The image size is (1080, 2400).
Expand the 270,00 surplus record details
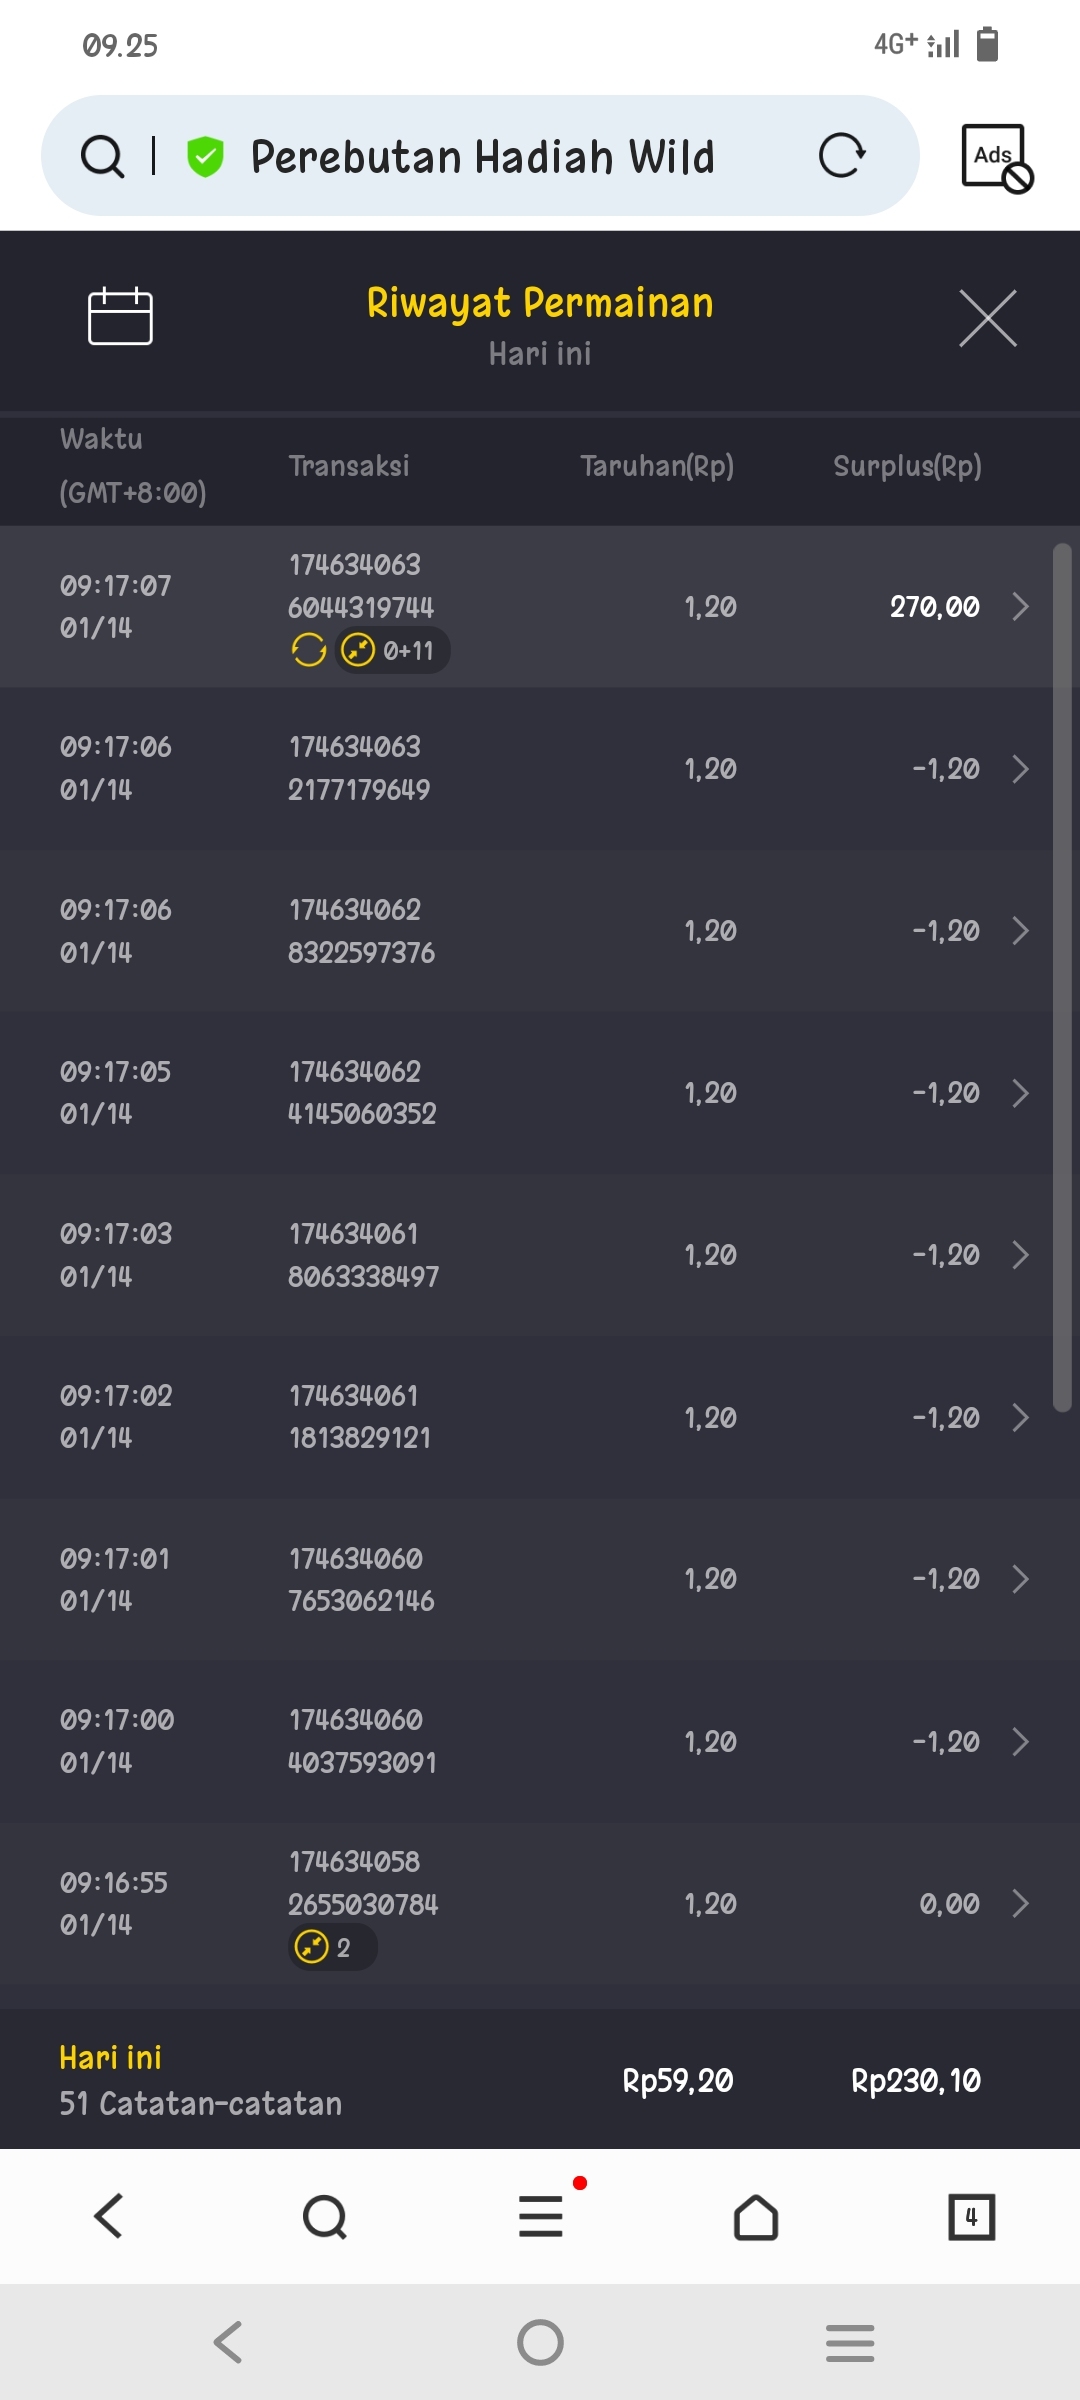point(1020,606)
